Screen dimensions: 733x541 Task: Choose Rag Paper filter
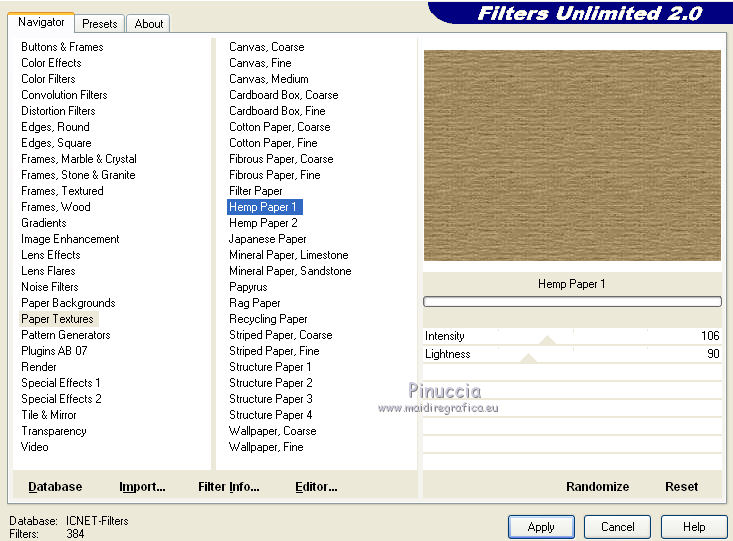(x=255, y=303)
